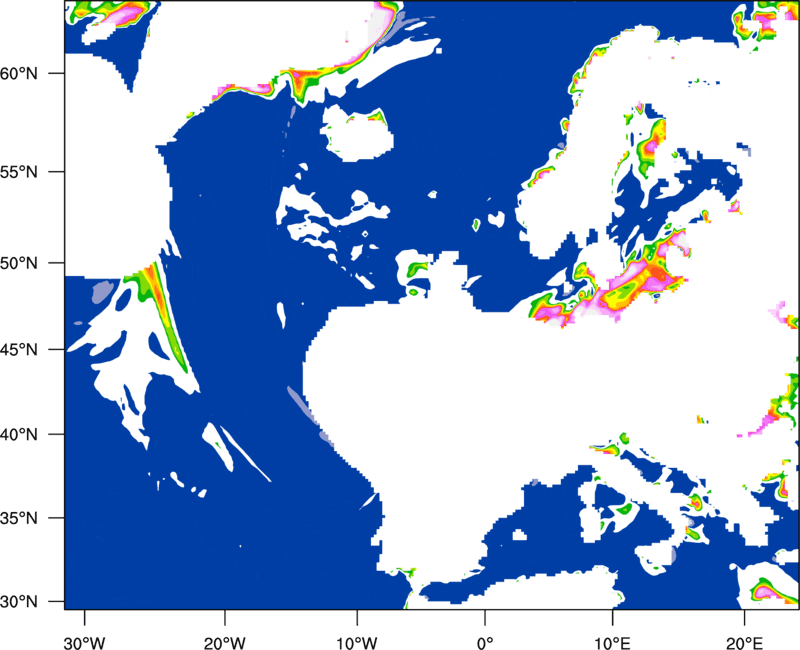Click the 35°N latitude label
800x650 pixels.
point(19,518)
